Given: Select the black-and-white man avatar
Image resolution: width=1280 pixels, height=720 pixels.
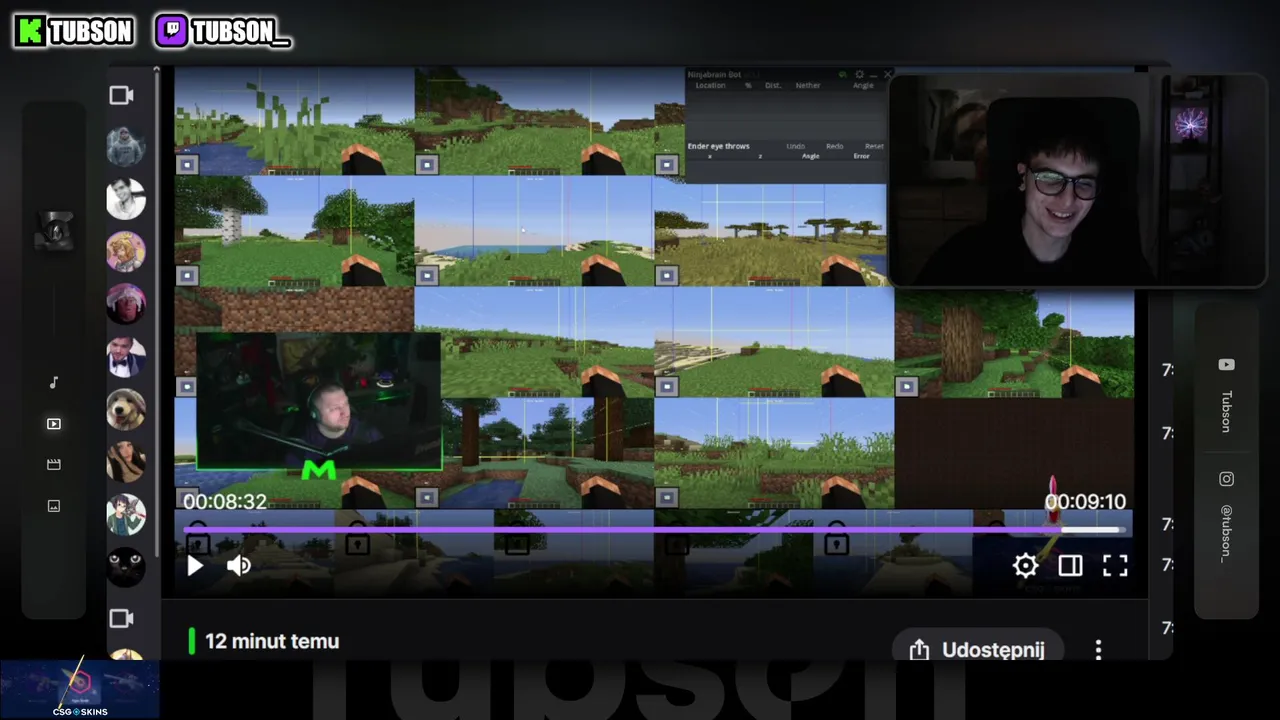Looking at the screenshot, I should click(126, 199).
